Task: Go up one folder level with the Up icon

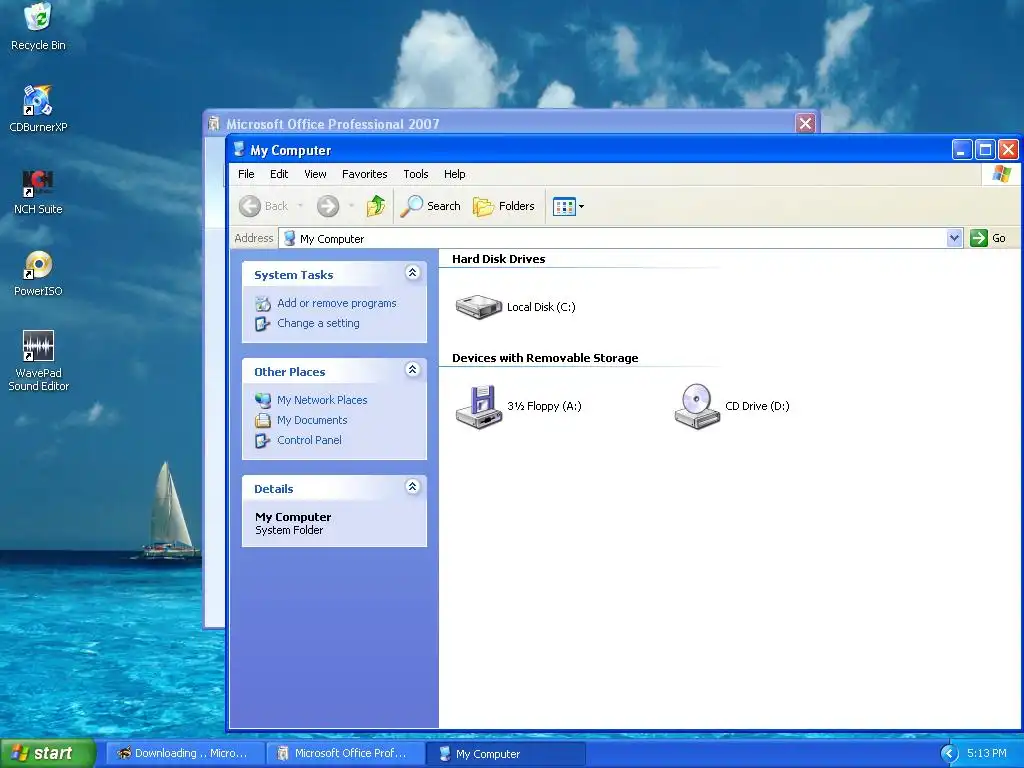Action: tap(376, 206)
